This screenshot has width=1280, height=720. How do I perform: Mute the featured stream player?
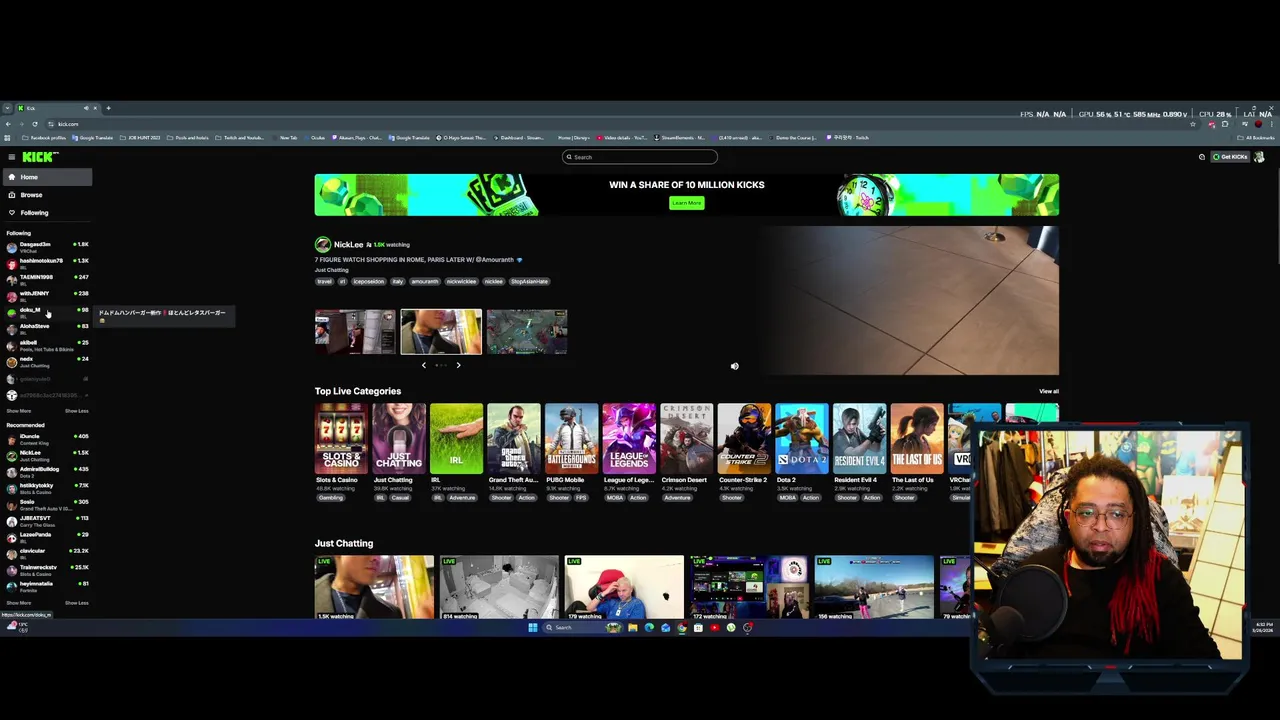coord(734,366)
